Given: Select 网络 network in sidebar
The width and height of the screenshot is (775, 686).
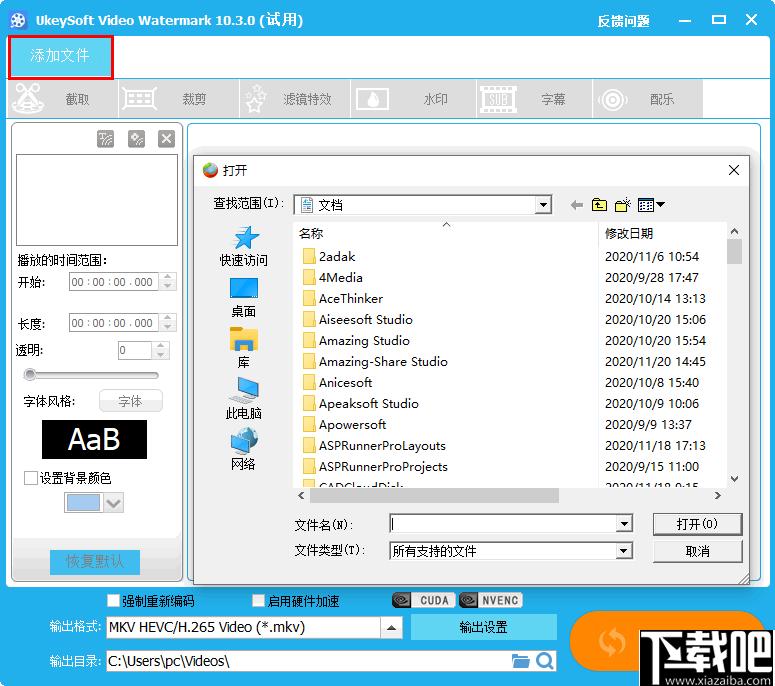Looking at the screenshot, I should click(x=244, y=449).
